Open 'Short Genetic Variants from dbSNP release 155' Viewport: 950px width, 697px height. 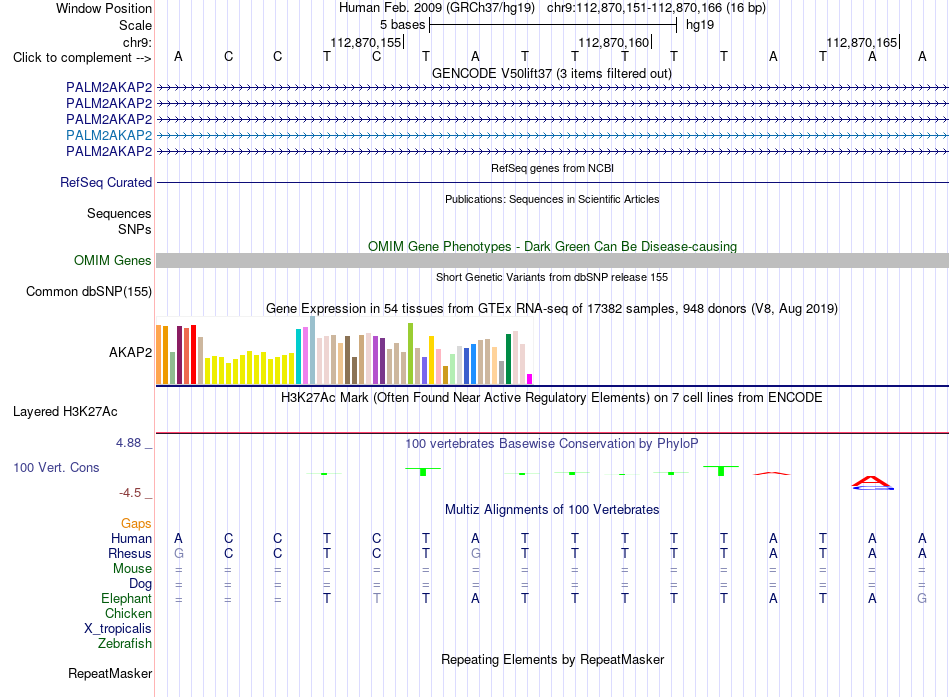coord(552,277)
